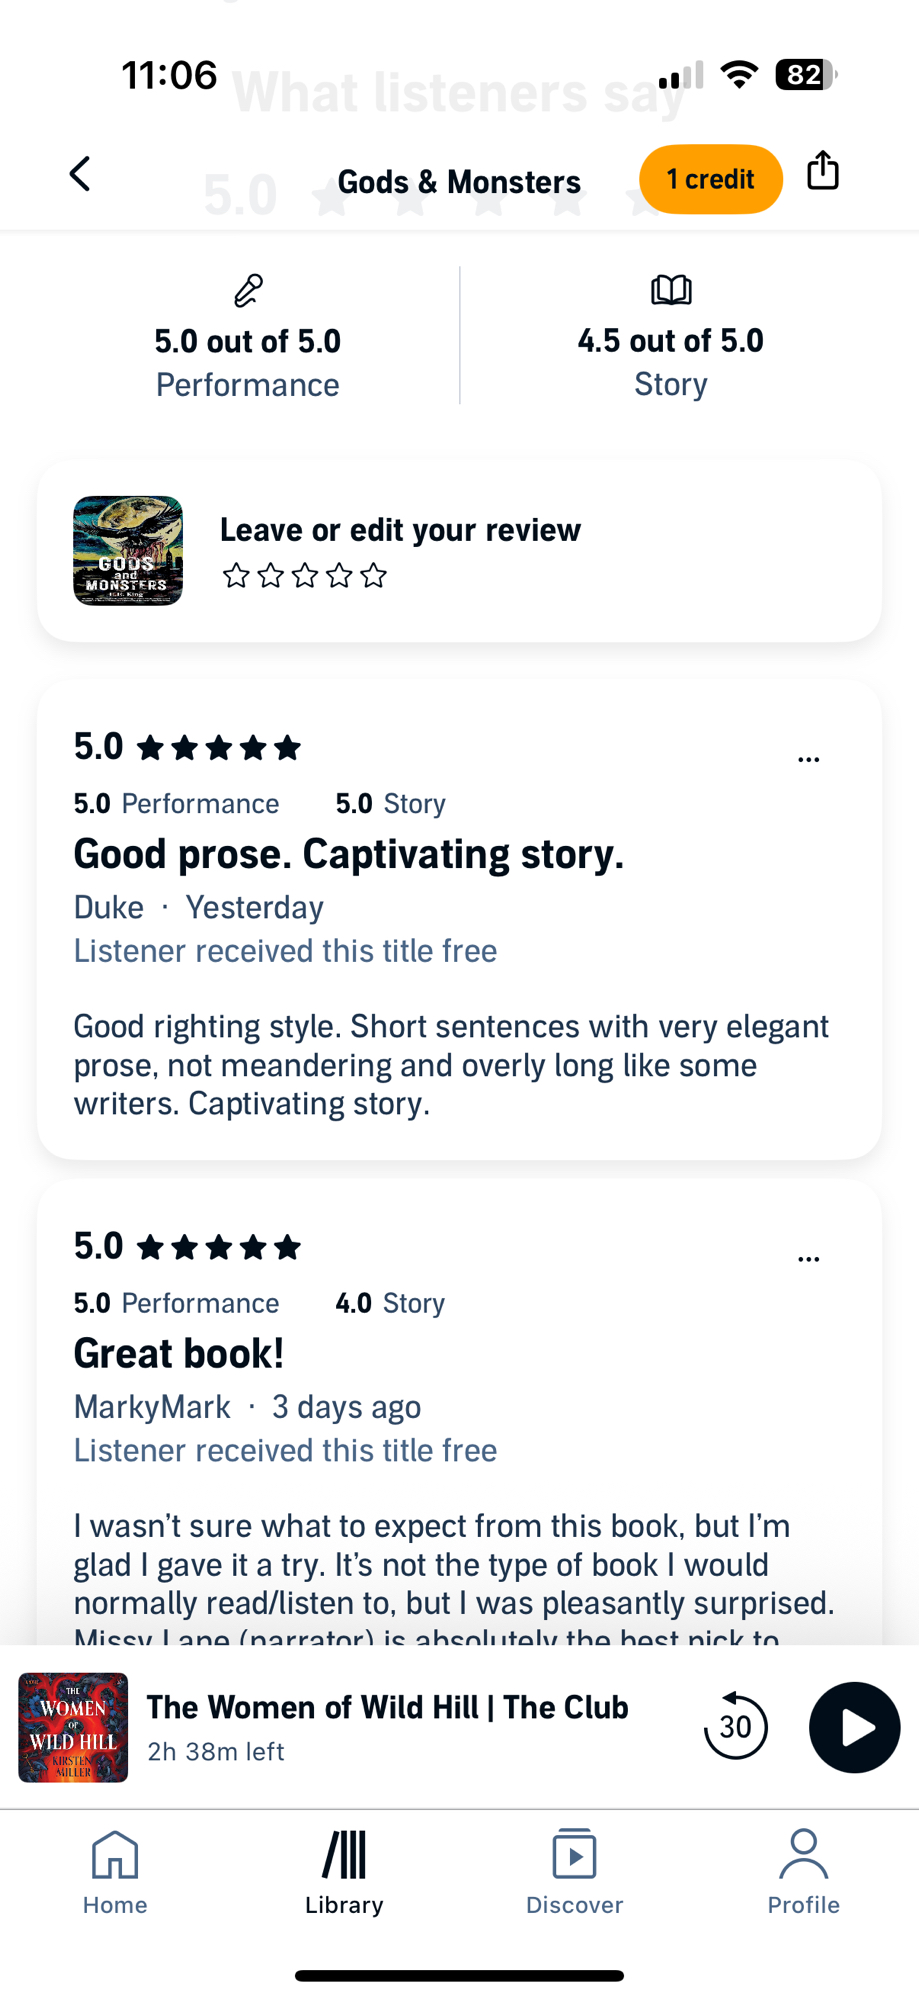Image resolution: width=919 pixels, height=2000 pixels.
Task: Give a five-star rating
Action: (x=374, y=576)
